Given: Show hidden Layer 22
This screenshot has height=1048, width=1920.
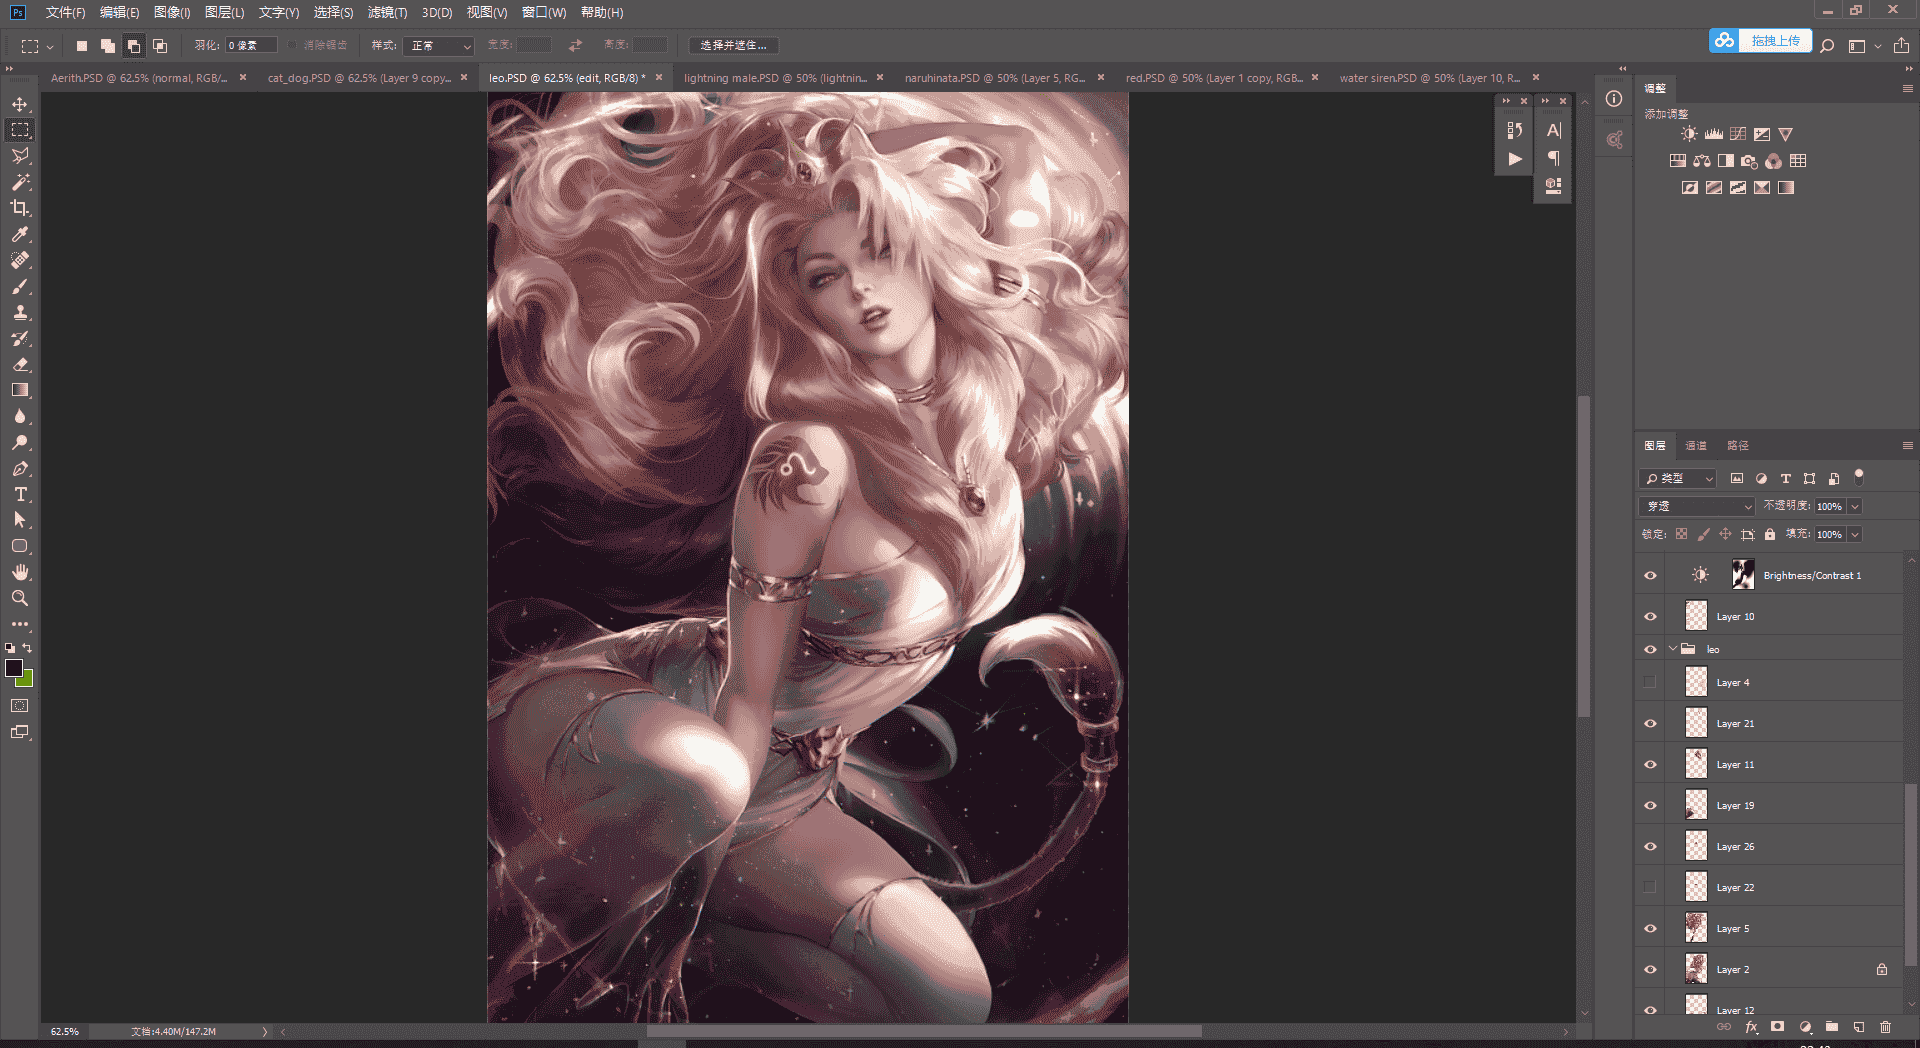Looking at the screenshot, I should pyautogui.click(x=1650, y=887).
